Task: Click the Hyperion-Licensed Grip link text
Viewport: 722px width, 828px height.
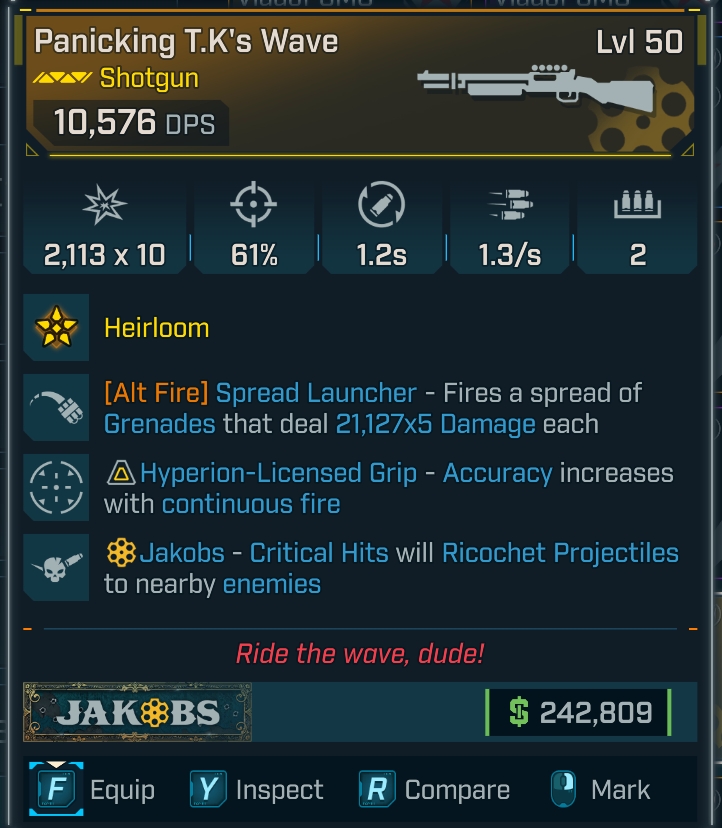Action: pos(278,472)
